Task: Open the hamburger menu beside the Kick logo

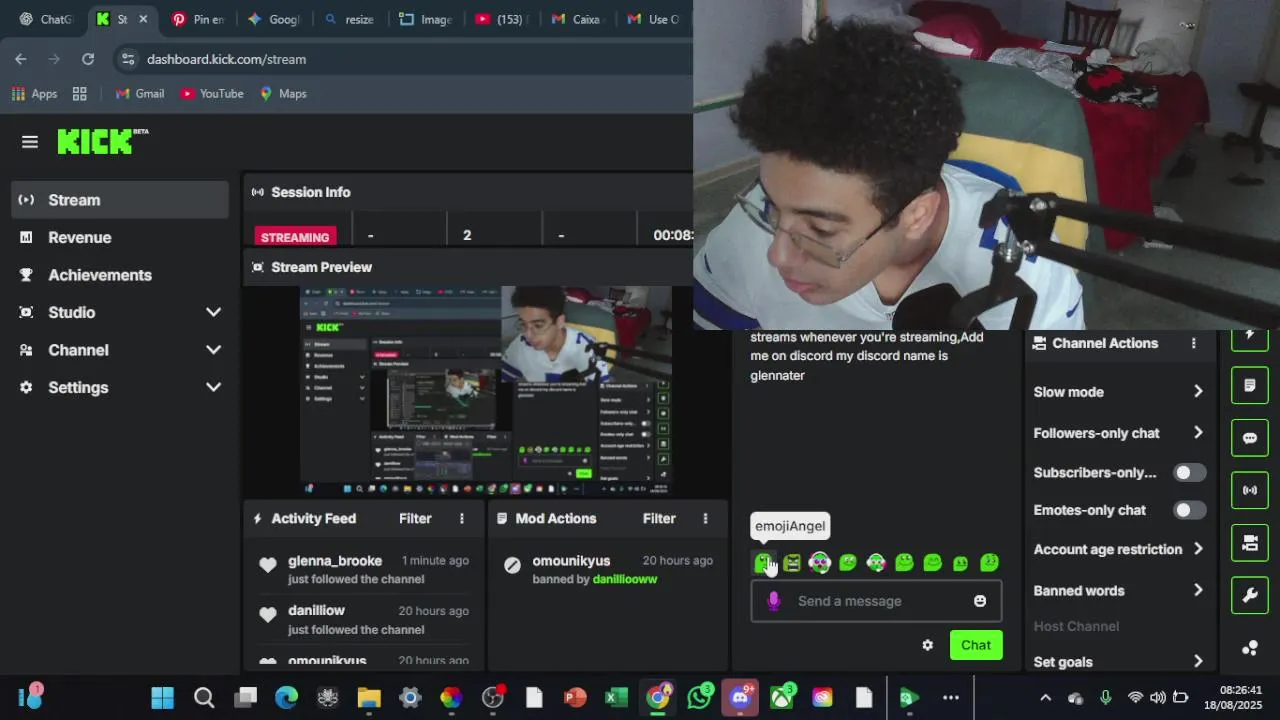Action: click(30, 142)
